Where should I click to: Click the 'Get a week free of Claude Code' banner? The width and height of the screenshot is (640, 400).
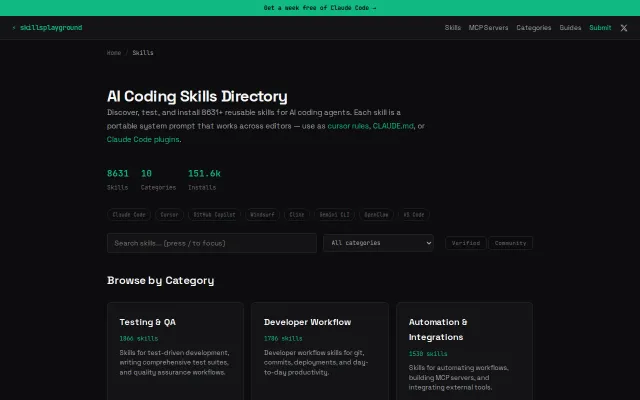pyautogui.click(x=320, y=8)
